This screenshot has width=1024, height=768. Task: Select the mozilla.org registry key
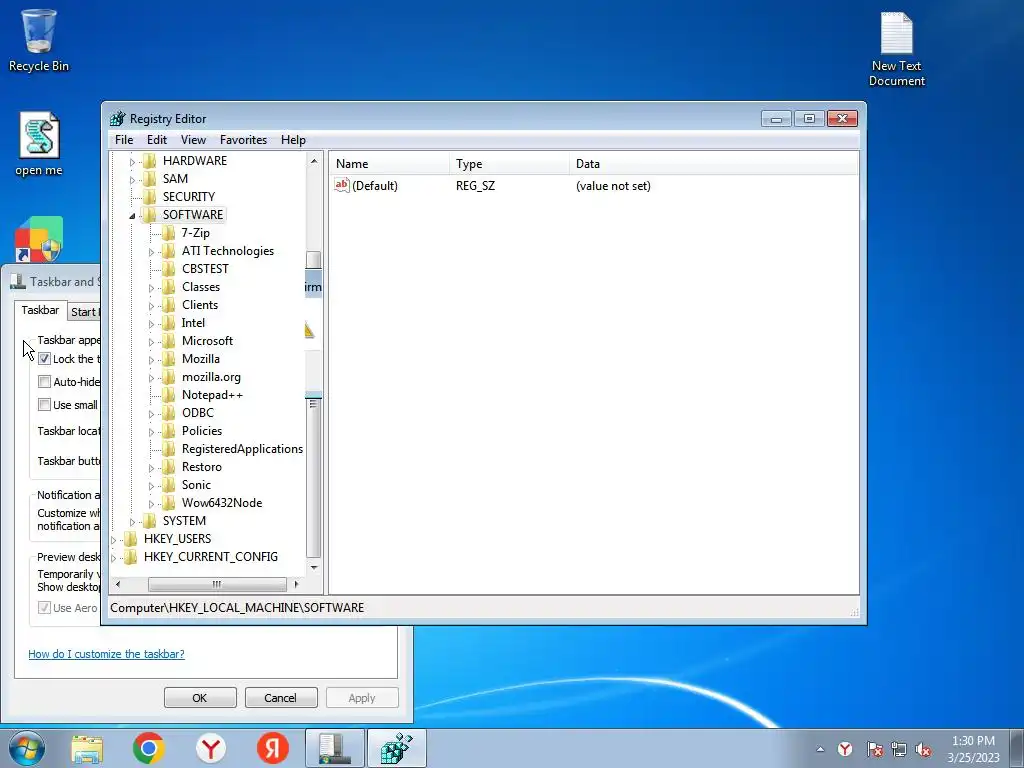click(211, 377)
